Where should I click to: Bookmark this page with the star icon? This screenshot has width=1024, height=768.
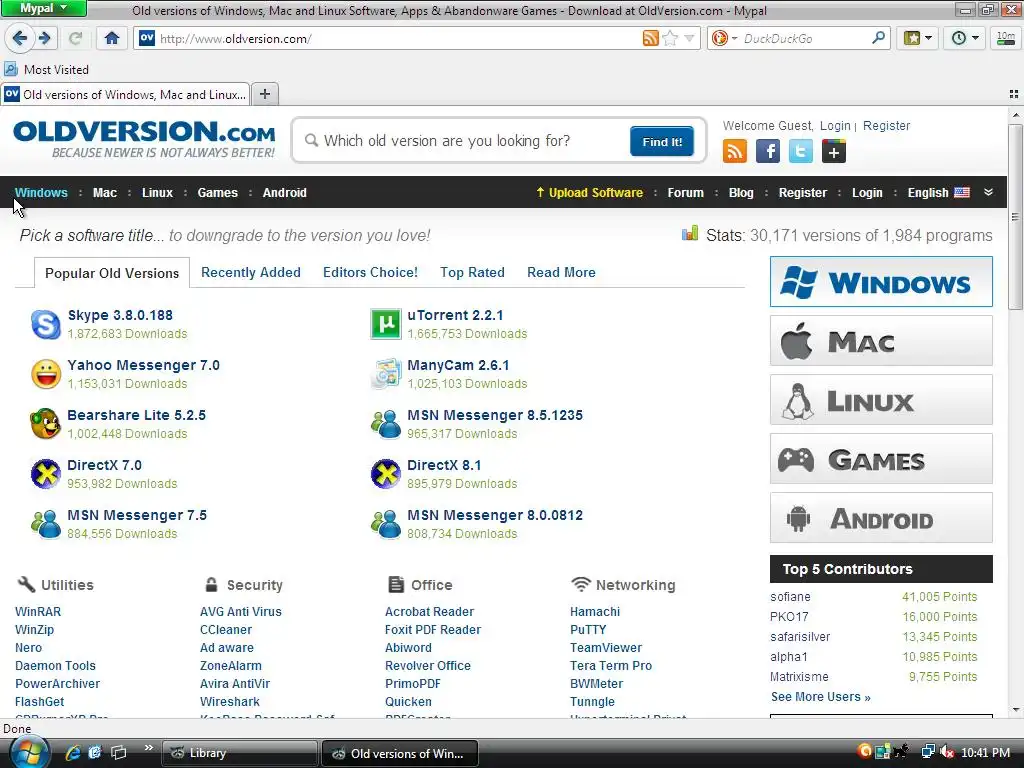point(670,38)
